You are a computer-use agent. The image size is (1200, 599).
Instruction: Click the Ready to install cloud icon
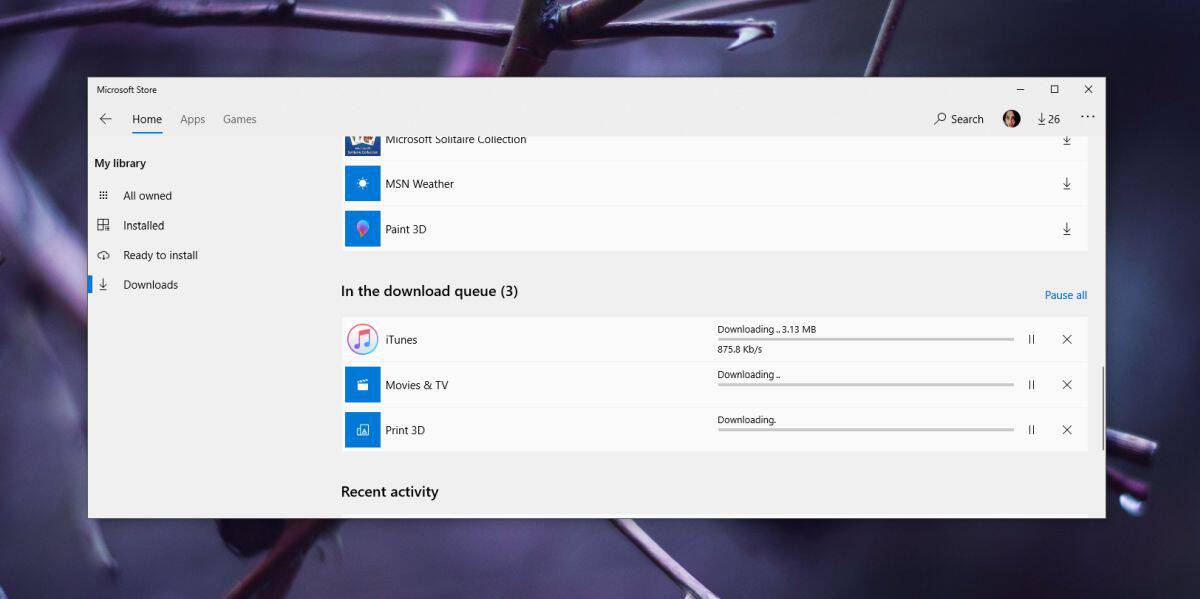click(103, 256)
